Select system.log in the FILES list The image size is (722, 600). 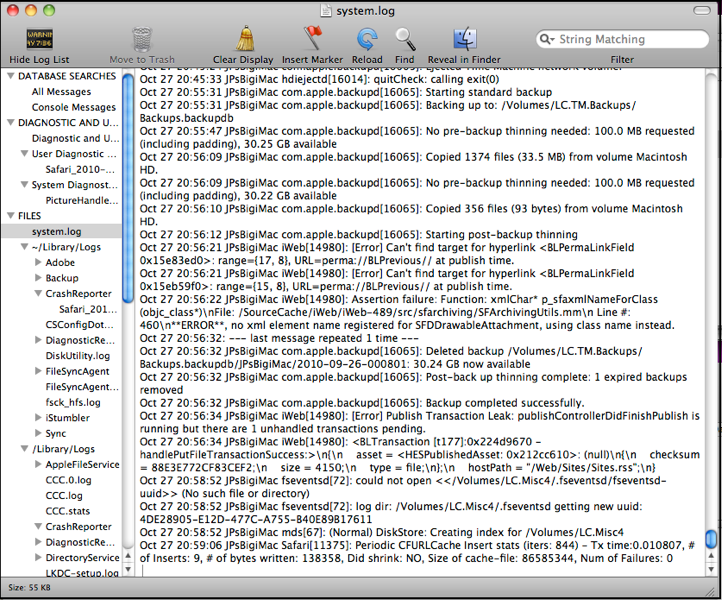[62, 231]
